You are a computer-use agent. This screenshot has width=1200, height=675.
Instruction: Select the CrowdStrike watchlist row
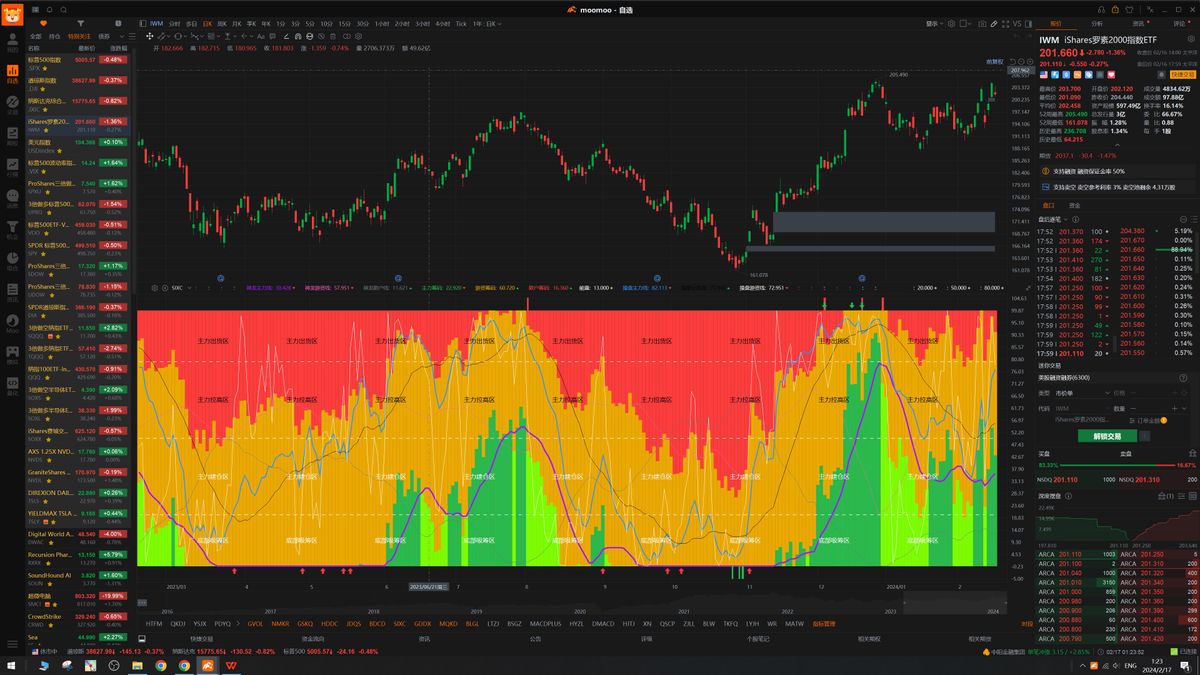(79, 621)
